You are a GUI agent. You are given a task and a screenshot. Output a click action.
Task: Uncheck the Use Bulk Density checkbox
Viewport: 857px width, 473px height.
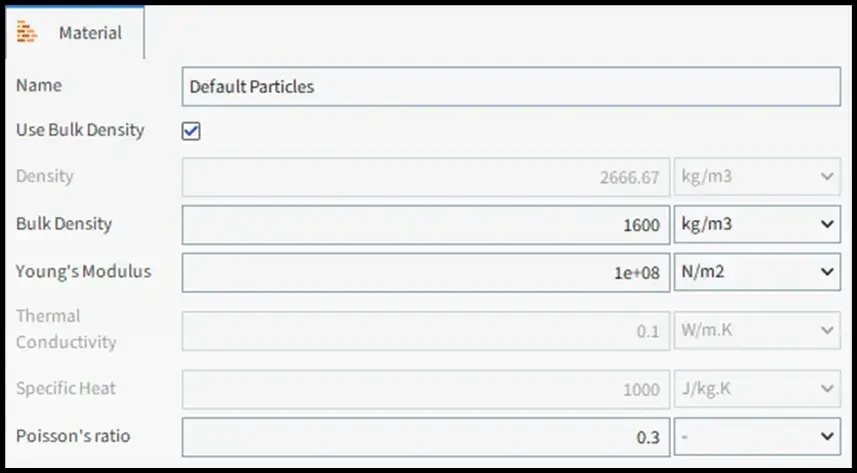point(191,131)
